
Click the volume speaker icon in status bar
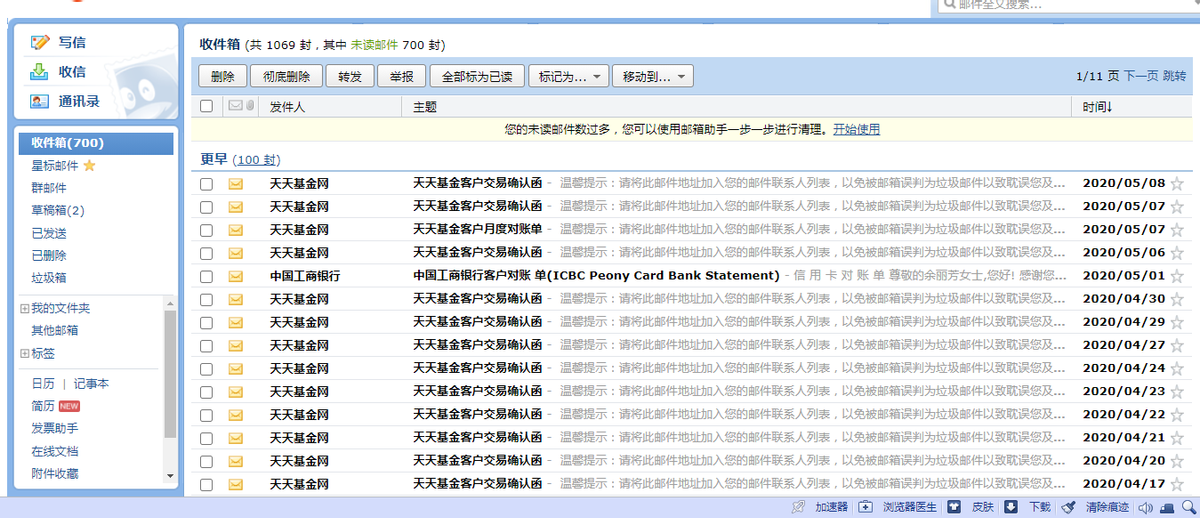(x=1145, y=507)
